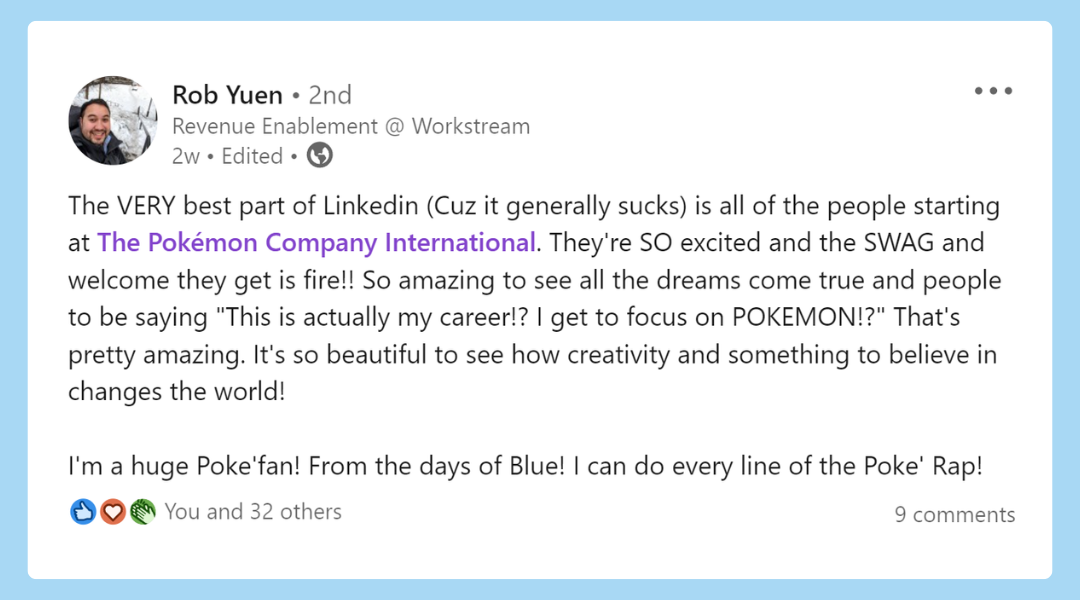Click the phrase changes the world!
Image resolution: width=1080 pixels, height=600 pixels.
176,391
